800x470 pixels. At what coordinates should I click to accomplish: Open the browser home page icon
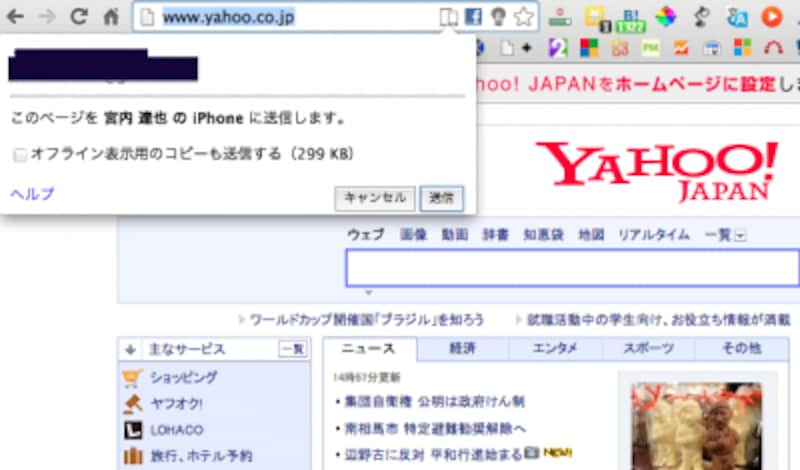pos(111,17)
